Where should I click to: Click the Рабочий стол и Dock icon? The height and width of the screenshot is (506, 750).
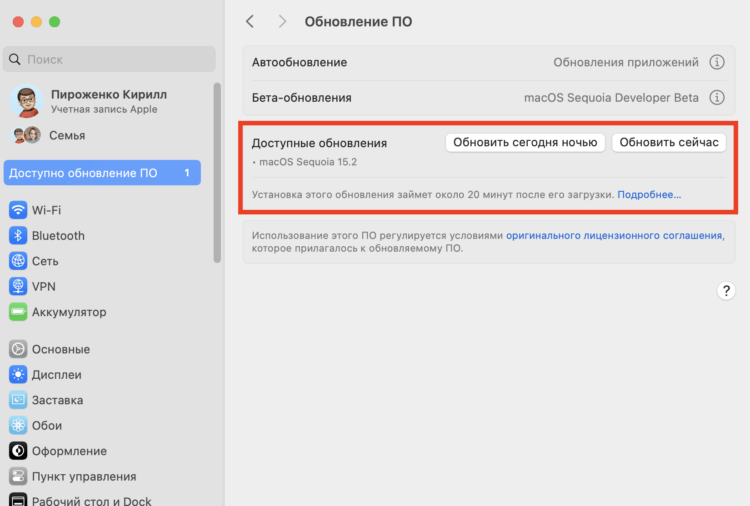[18, 499]
